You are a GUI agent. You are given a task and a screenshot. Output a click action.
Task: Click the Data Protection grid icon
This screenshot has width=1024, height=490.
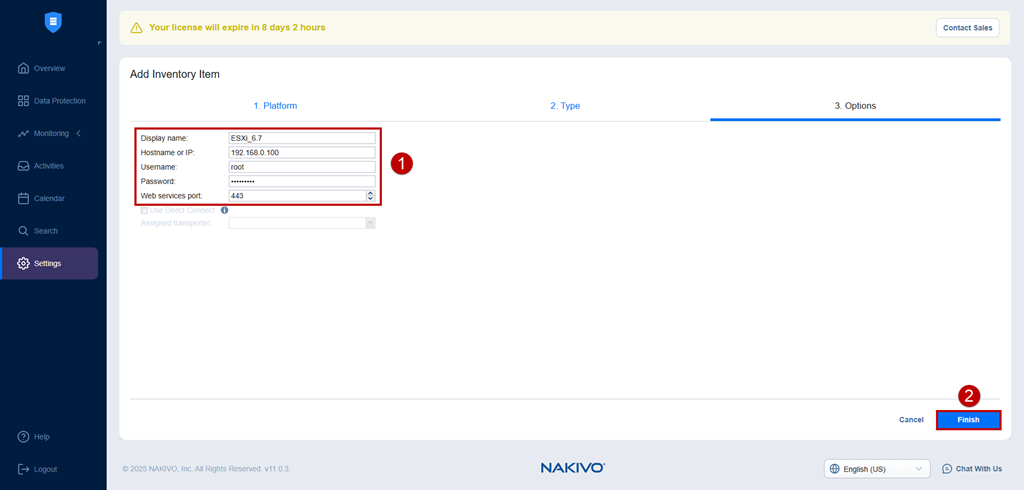[x=24, y=101]
